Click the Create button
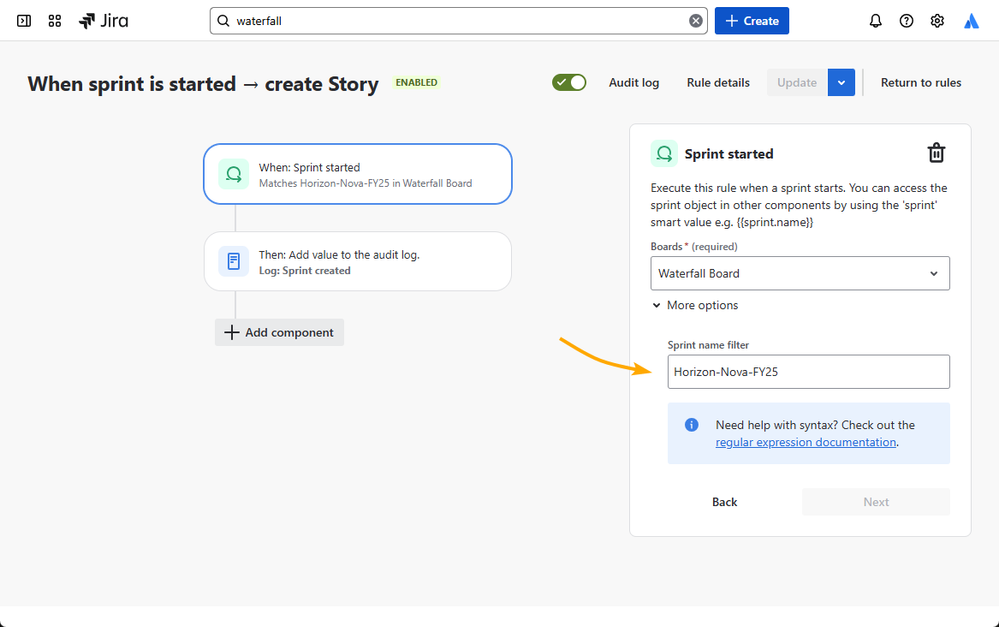Image resolution: width=999 pixels, height=627 pixels. pyautogui.click(x=752, y=21)
